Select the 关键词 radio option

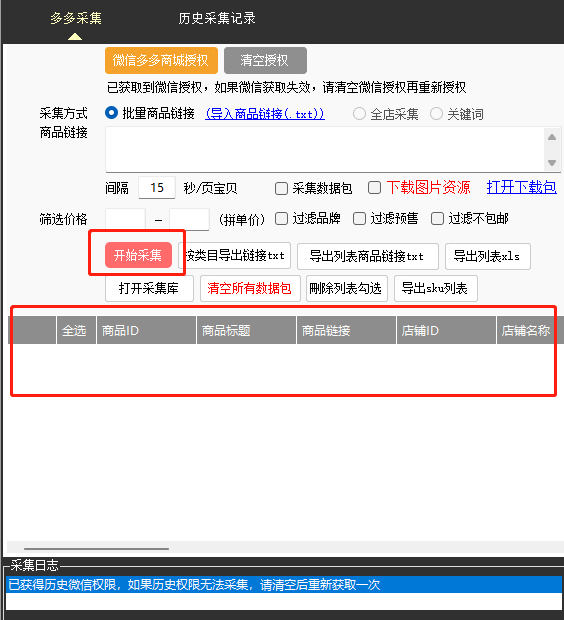tap(436, 114)
